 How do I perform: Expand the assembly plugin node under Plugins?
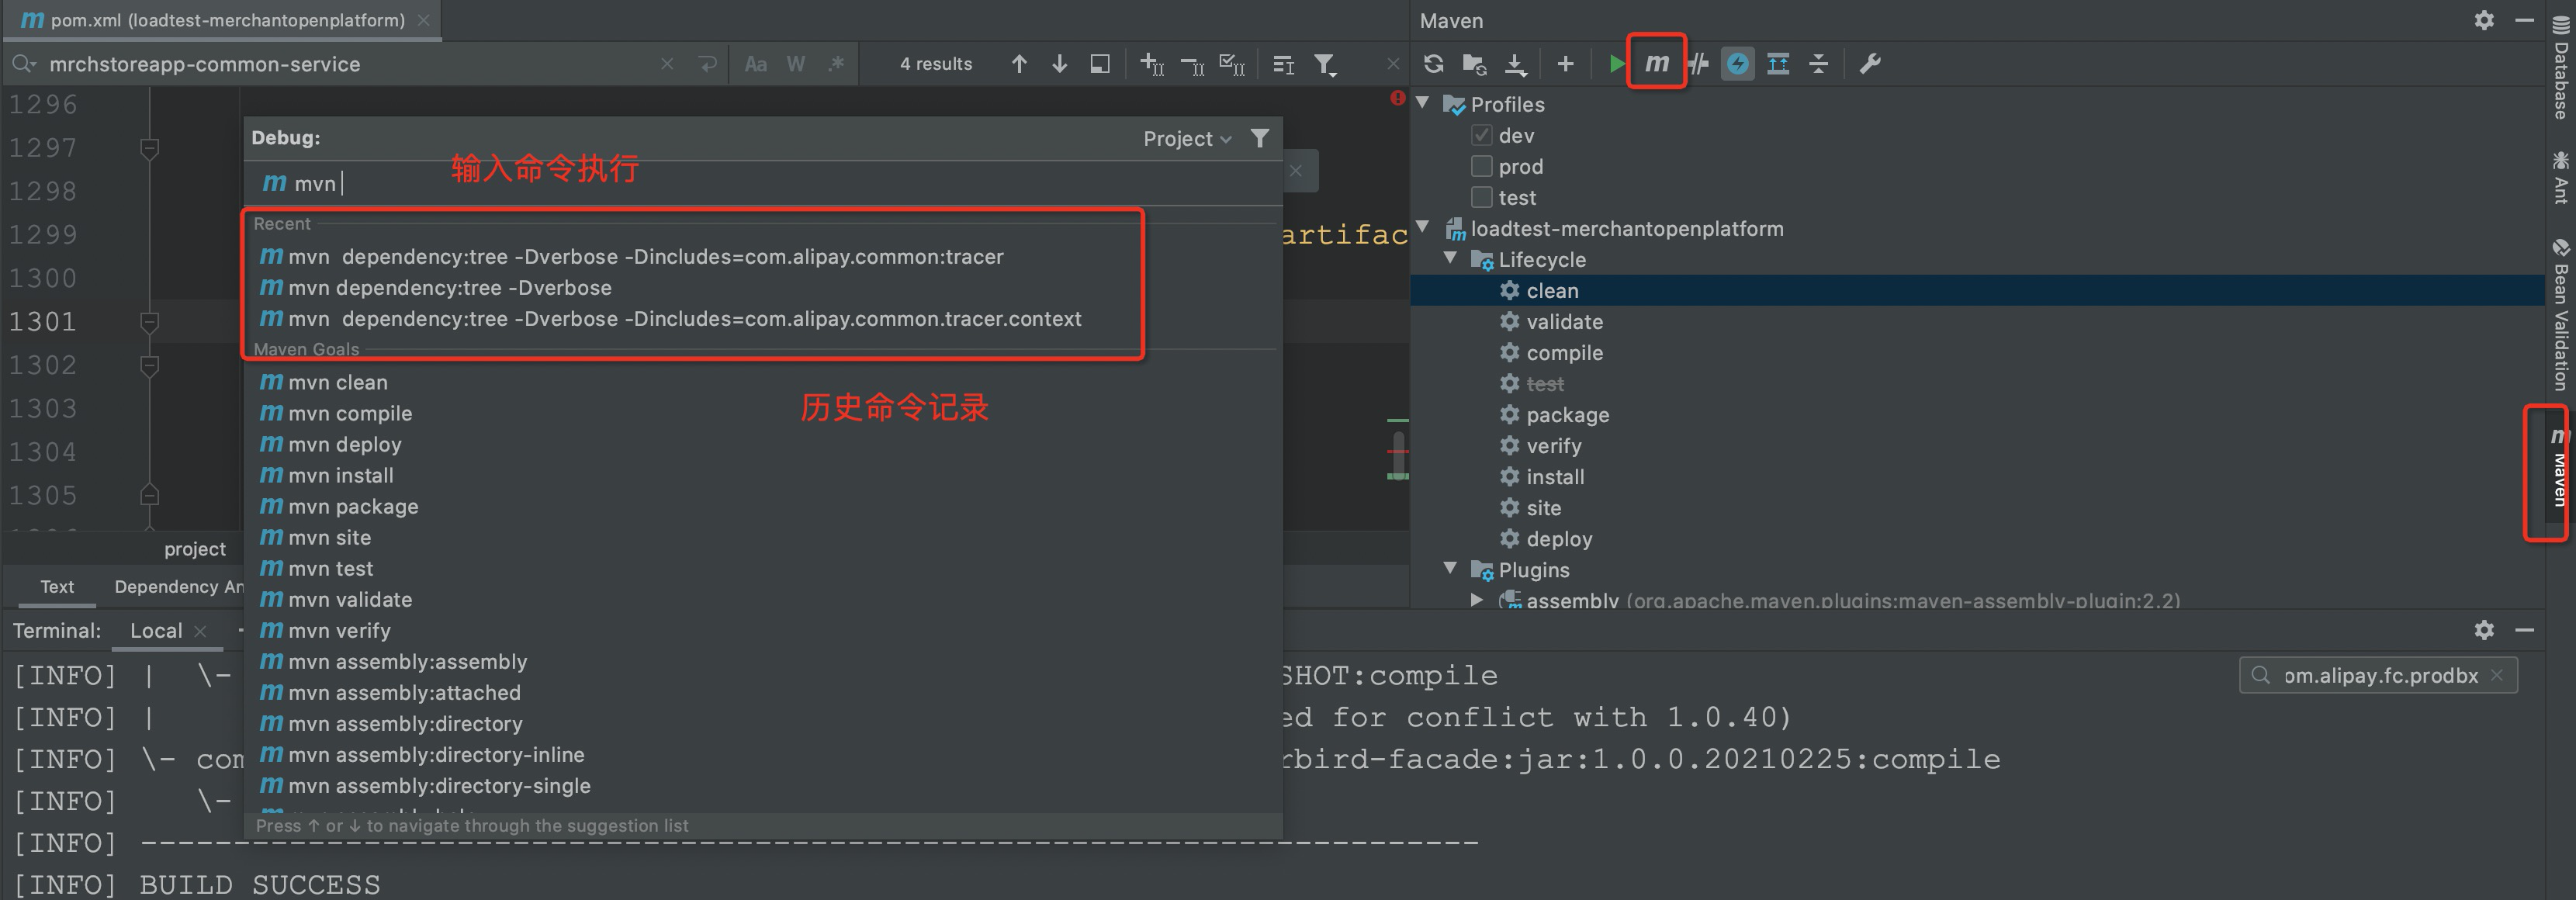[x=1477, y=600]
